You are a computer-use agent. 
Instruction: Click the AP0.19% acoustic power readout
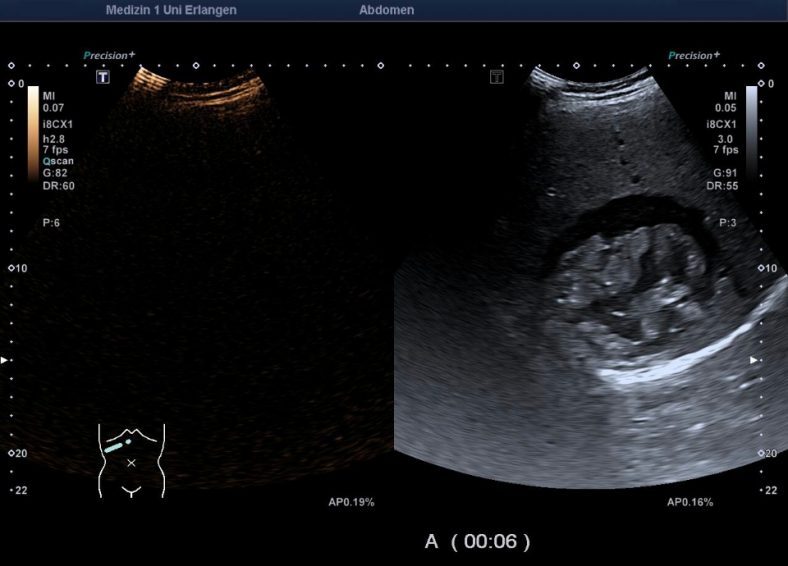(351, 502)
